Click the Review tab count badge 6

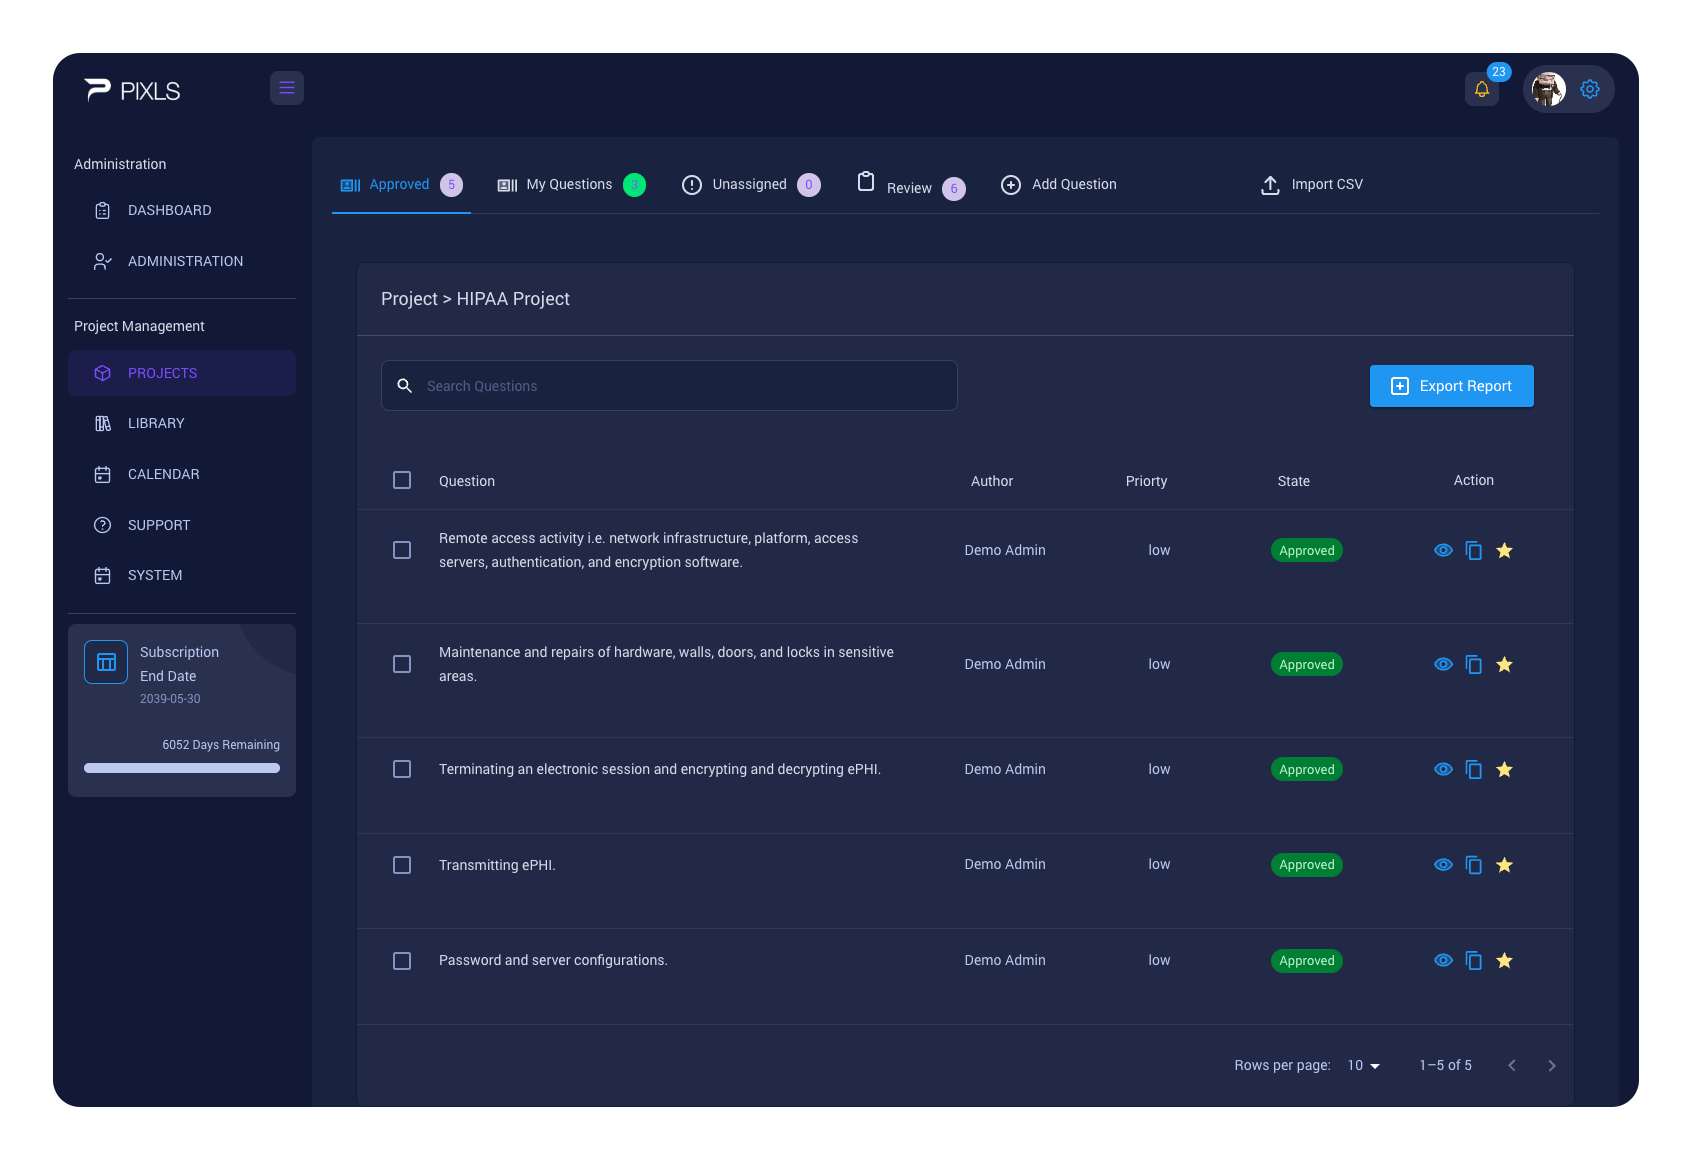coord(954,188)
